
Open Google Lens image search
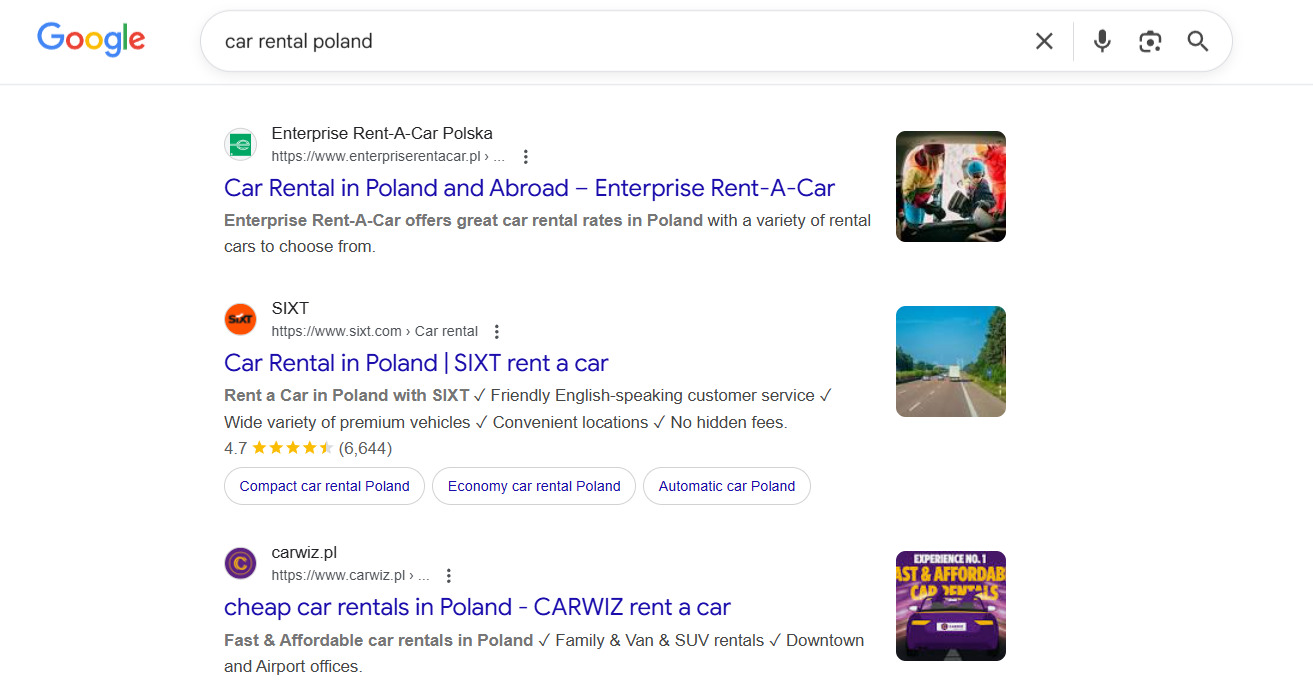pyautogui.click(x=1149, y=41)
